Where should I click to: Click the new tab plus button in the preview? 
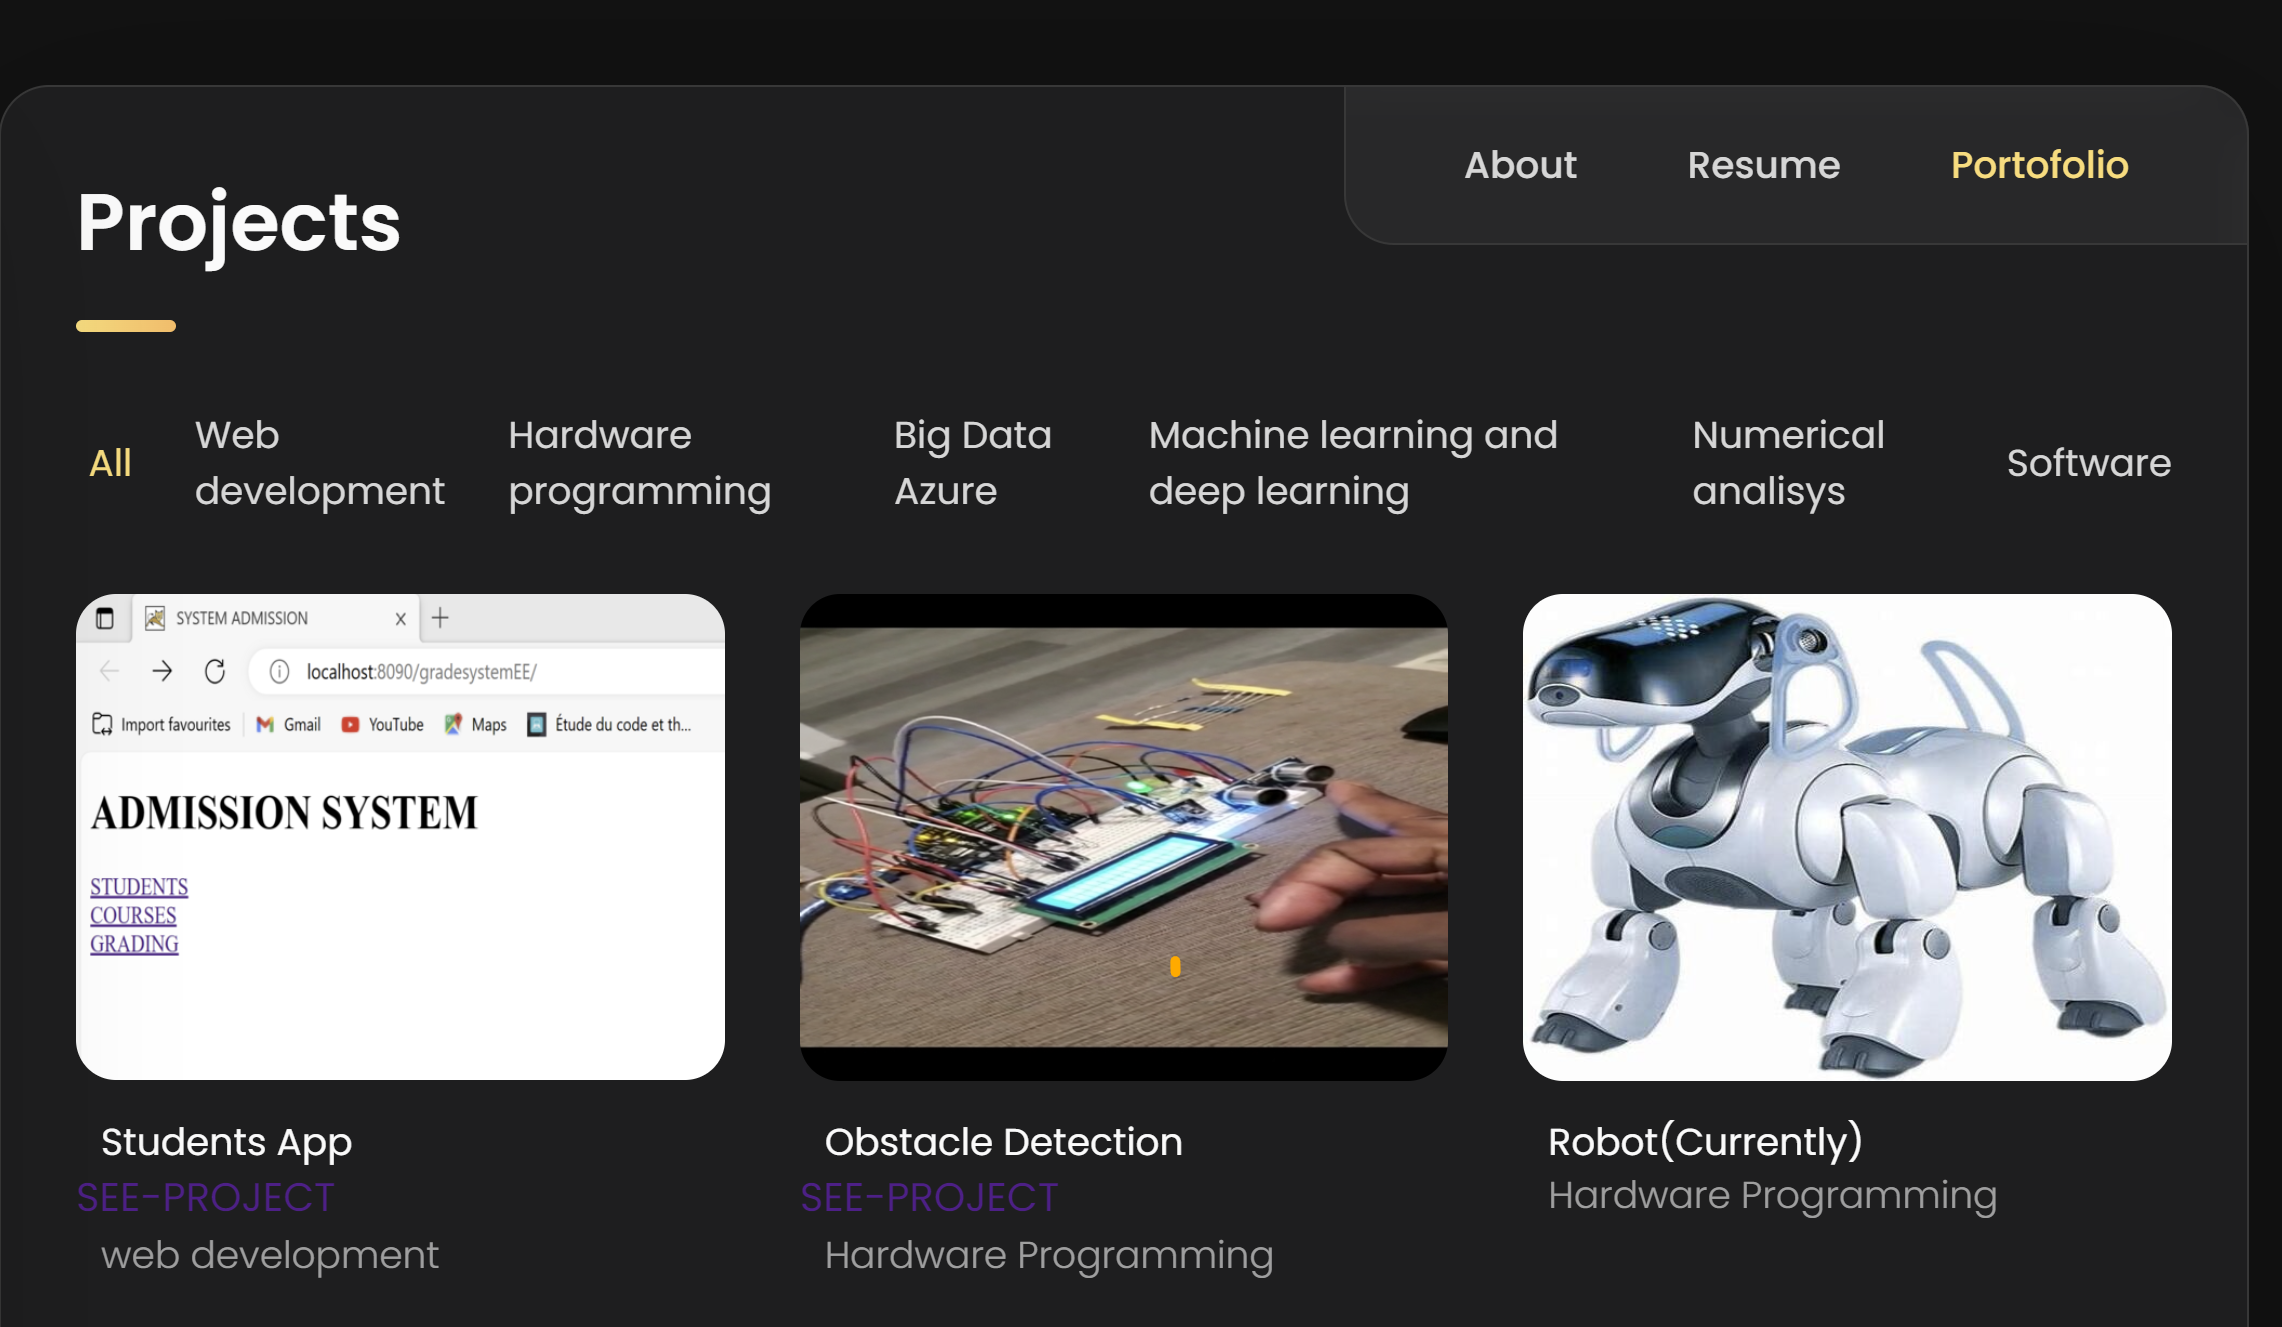tap(440, 618)
